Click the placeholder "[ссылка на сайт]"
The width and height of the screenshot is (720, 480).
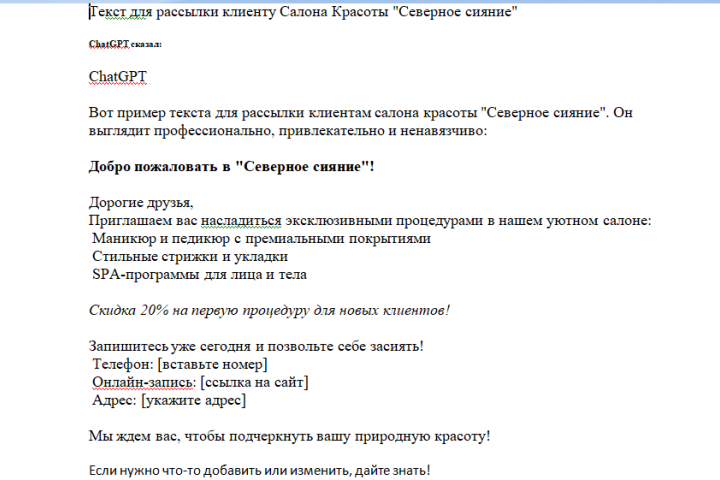pos(254,382)
